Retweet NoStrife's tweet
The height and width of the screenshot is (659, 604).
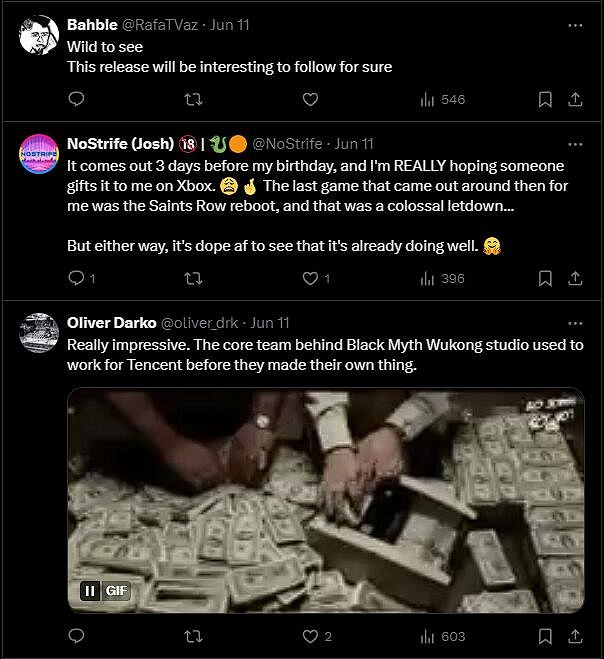click(194, 278)
